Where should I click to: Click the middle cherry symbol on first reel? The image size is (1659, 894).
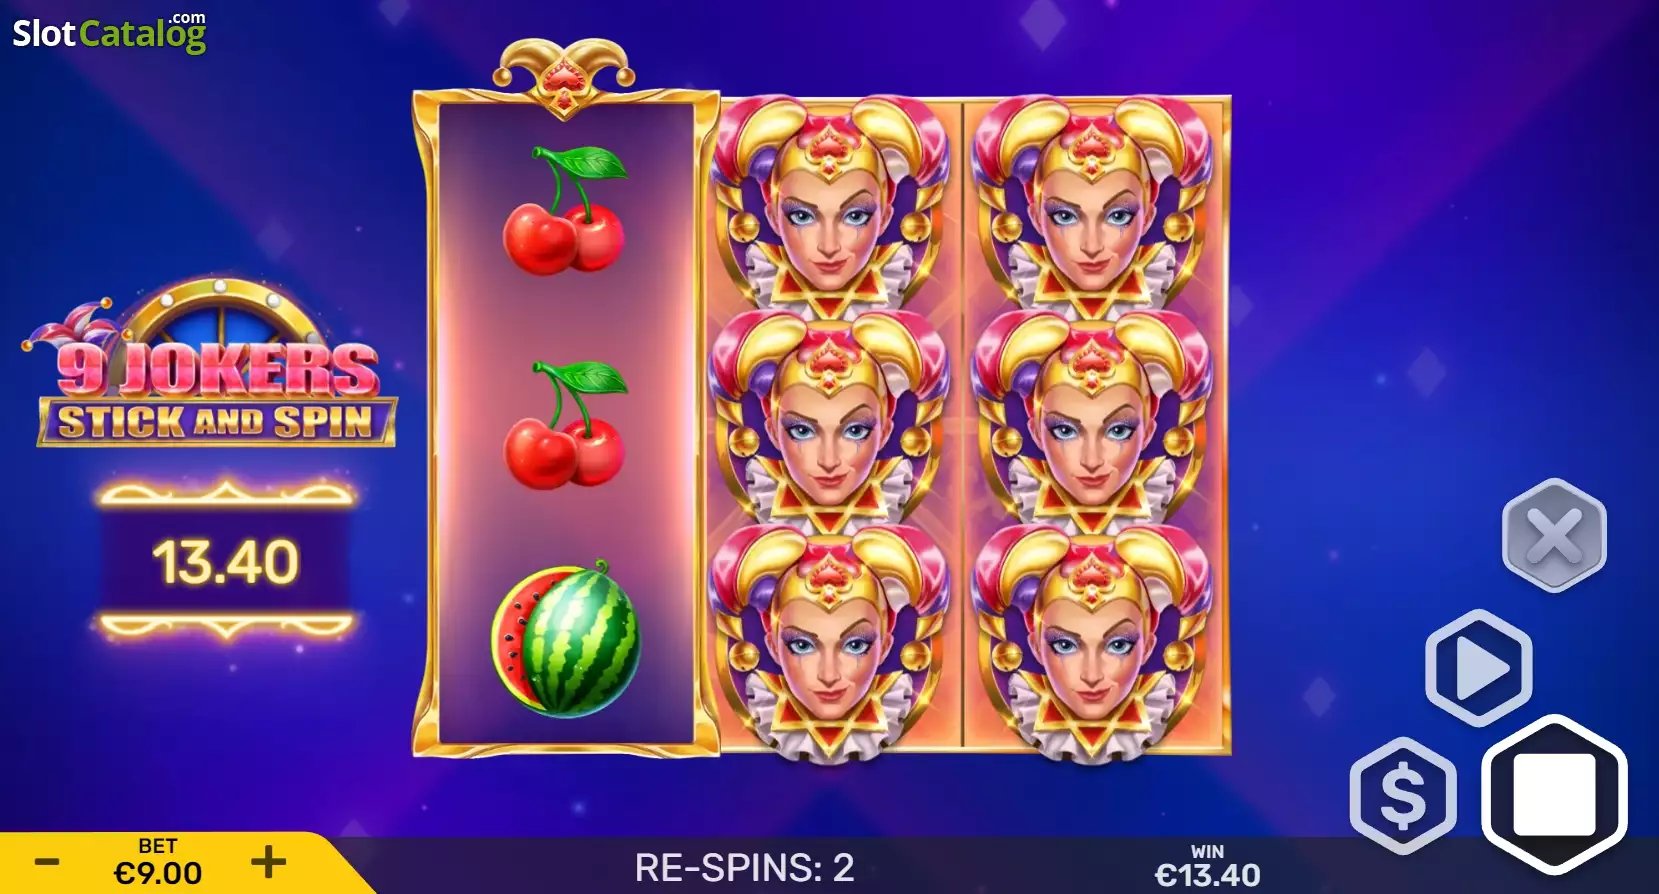point(565,425)
